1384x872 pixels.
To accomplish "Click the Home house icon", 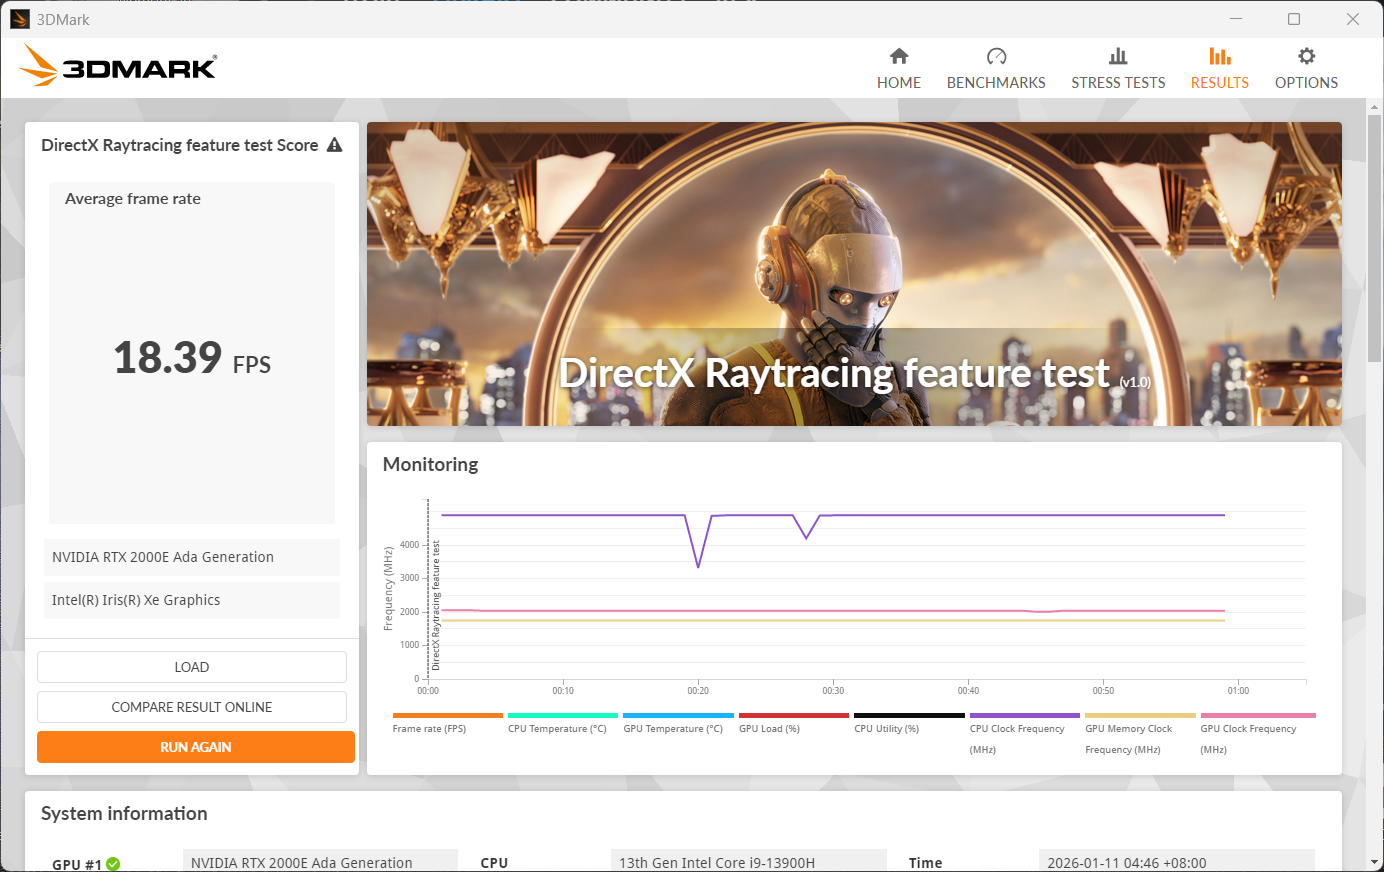I will [899, 57].
